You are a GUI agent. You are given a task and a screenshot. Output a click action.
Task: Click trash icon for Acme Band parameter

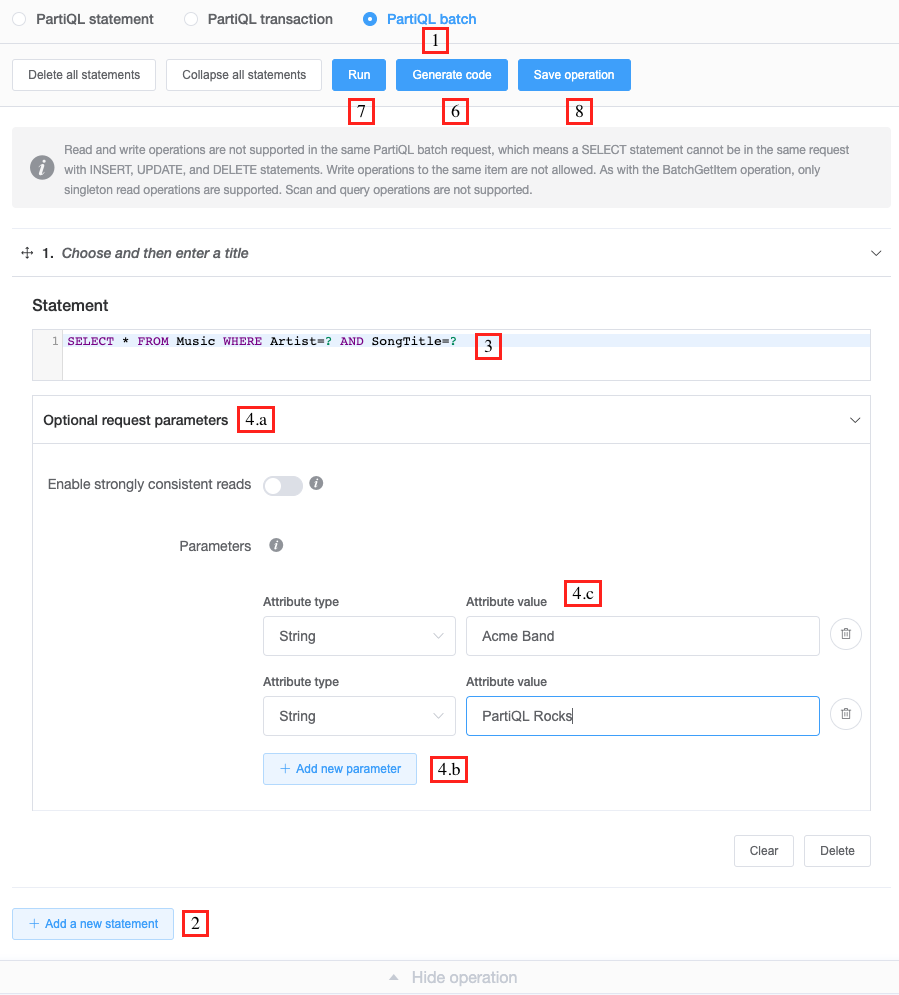click(x=846, y=634)
